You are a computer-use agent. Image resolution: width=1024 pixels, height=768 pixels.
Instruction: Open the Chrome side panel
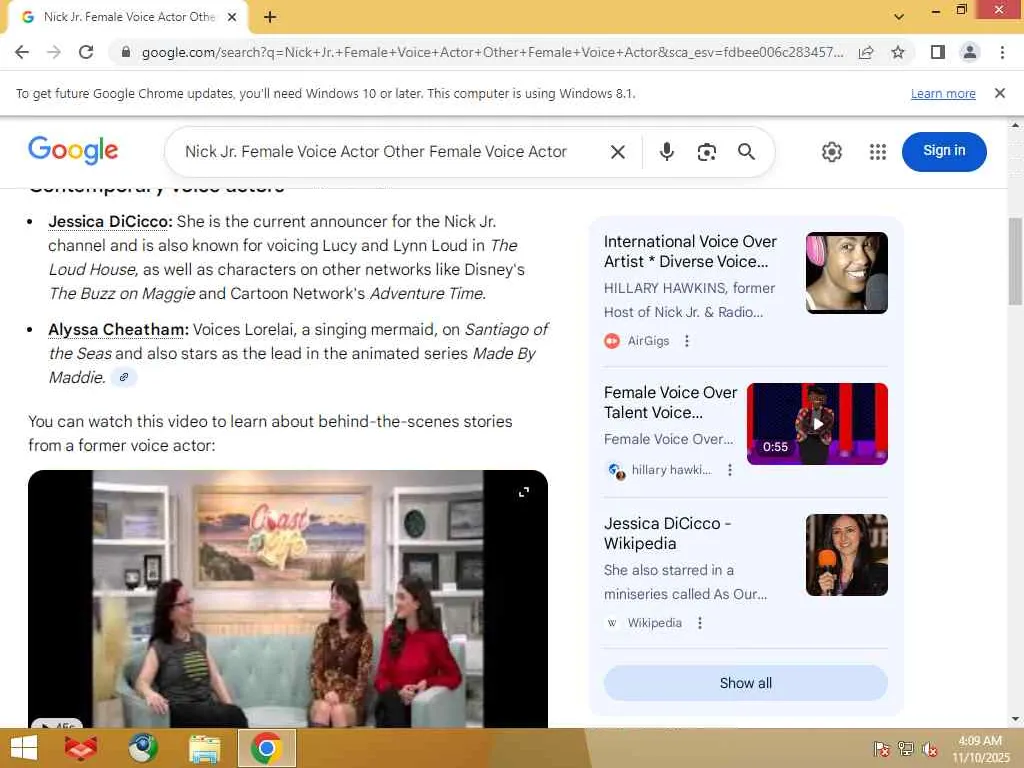pyautogui.click(x=938, y=52)
